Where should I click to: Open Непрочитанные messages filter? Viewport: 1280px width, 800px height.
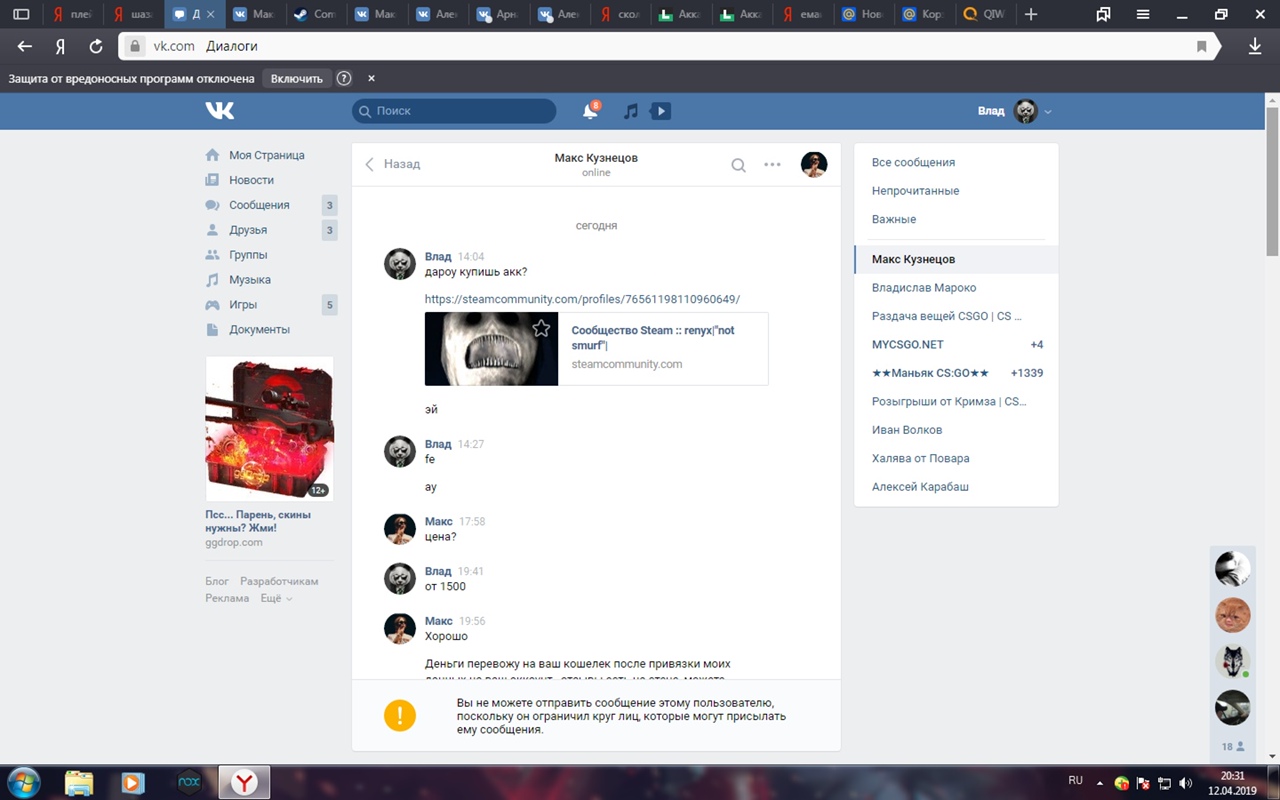[915, 190]
